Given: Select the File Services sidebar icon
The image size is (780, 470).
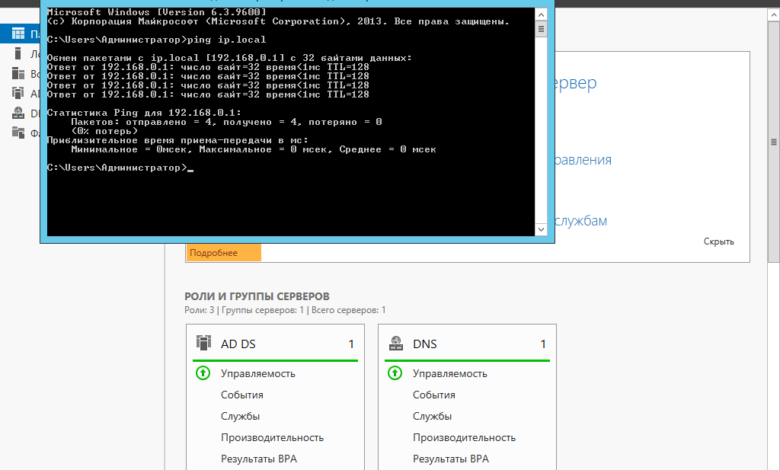Looking at the screenshot, I should [18, 132].
